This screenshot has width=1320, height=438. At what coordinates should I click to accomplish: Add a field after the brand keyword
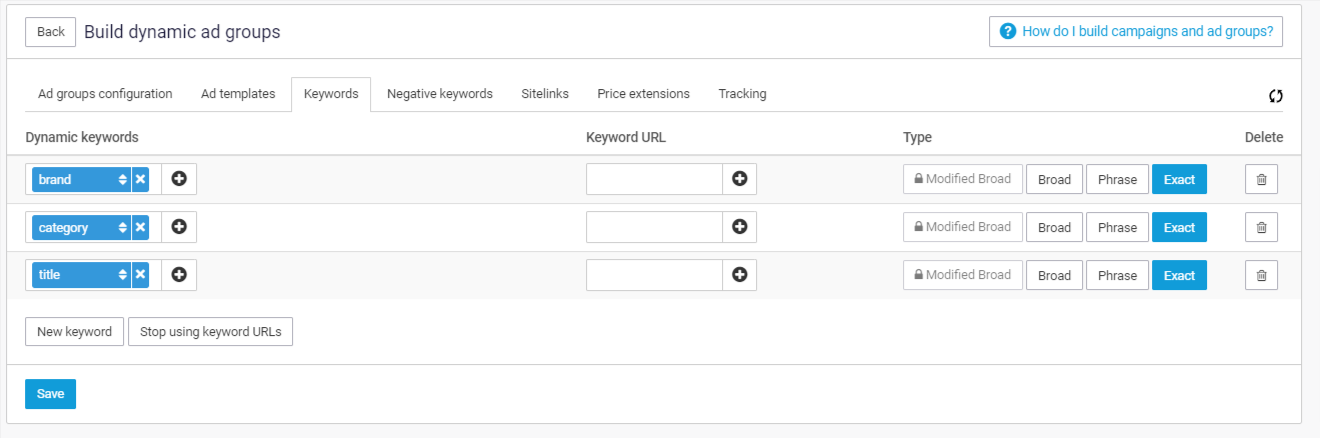click(x=179, y=179)
